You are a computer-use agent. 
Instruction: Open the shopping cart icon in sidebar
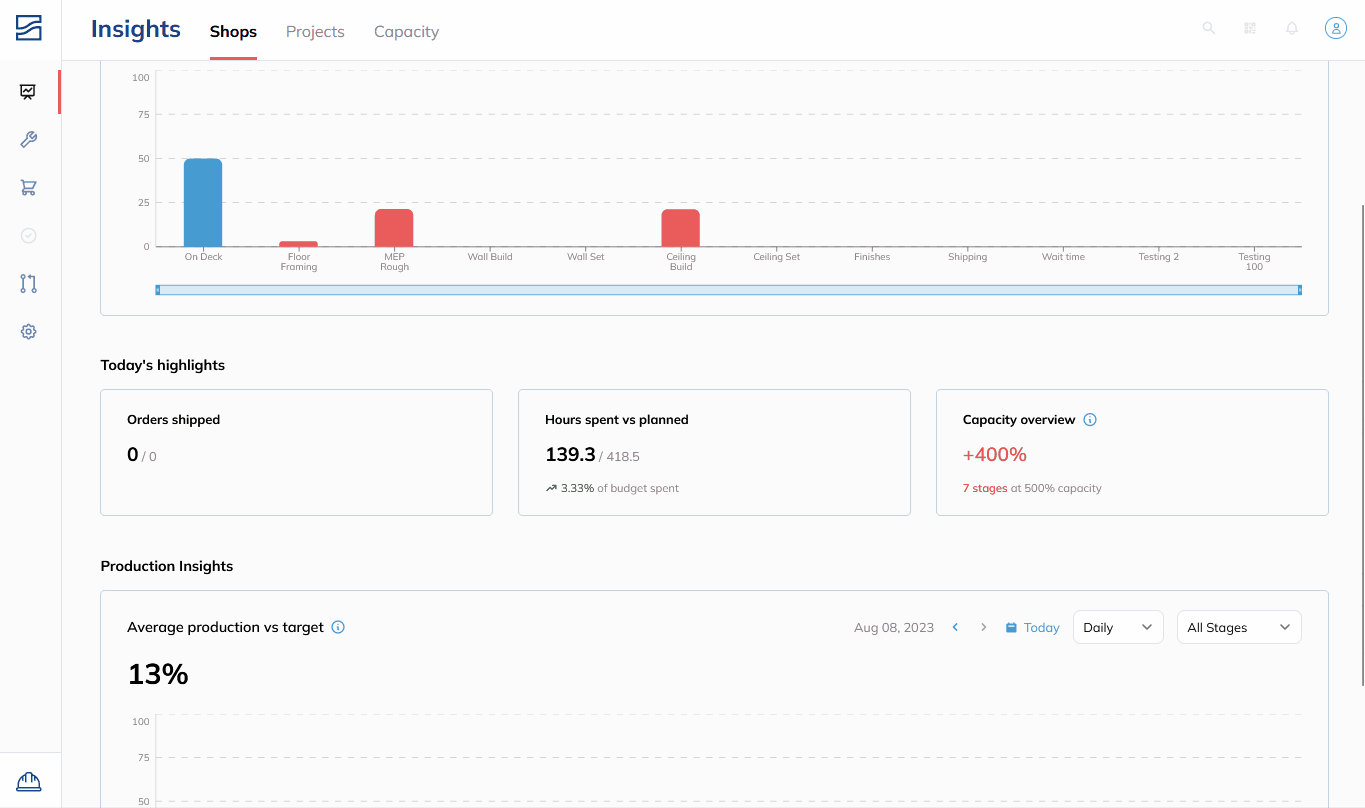pos(28,188)
